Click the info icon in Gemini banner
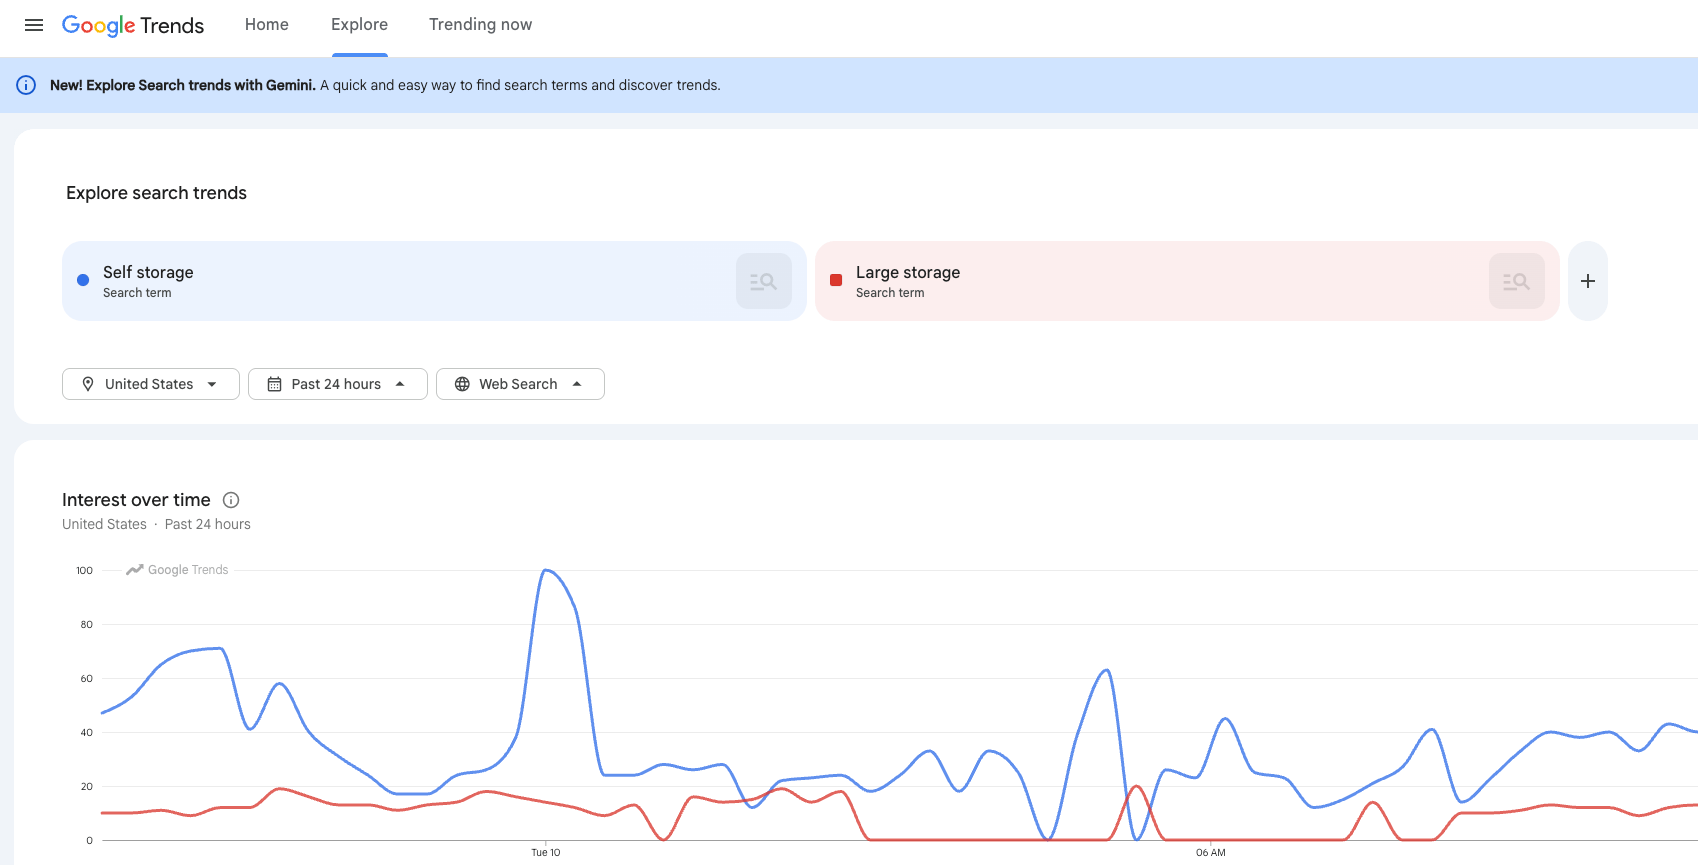1698x865 pixels. [26, 85]
